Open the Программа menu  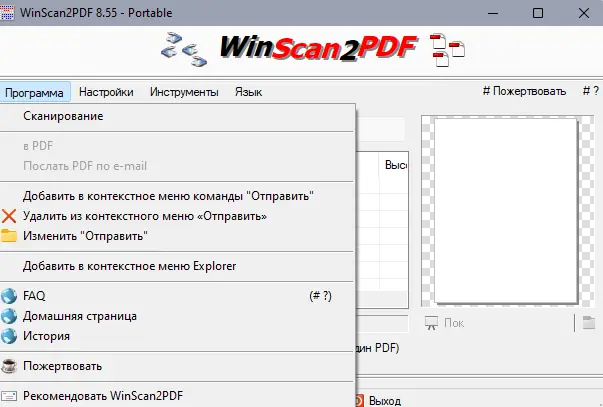click(35, 92)
